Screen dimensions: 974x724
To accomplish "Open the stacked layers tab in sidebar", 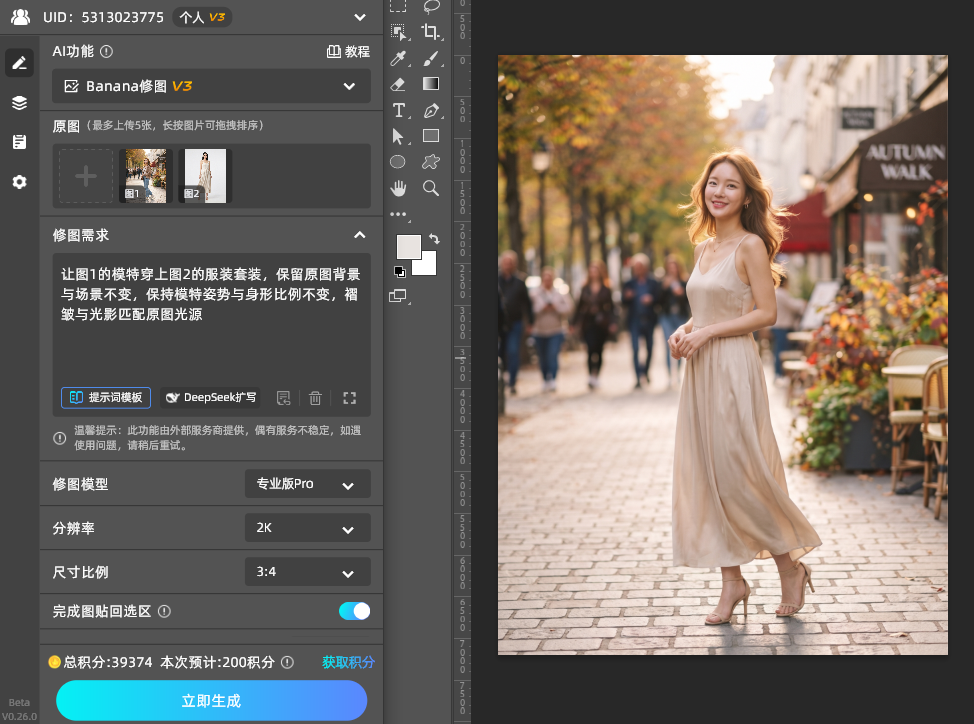I will 19,102.
